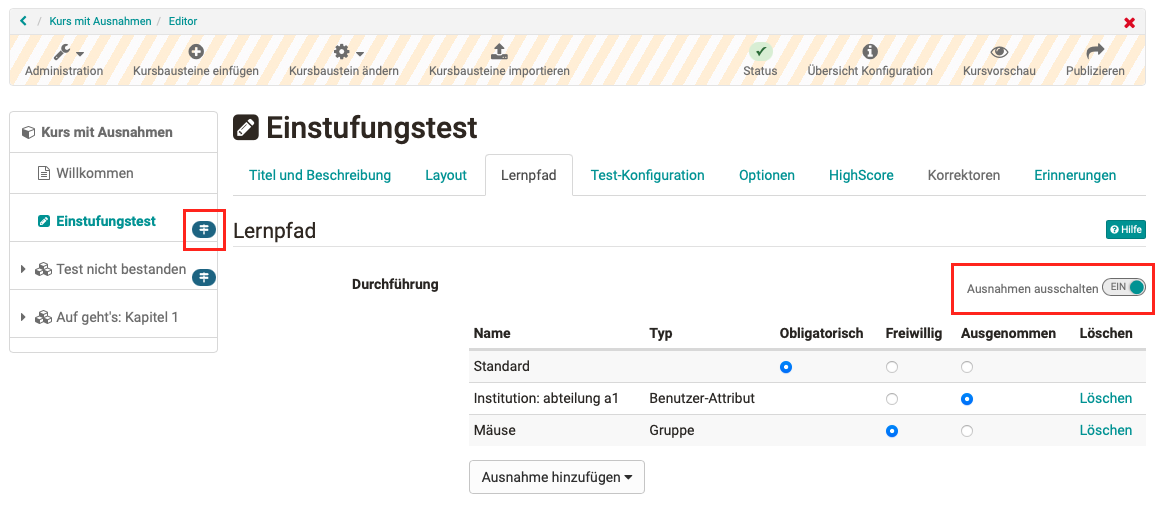The height and width of the screenshot is (522, 1159).
Task: Click Löschen link for Mäuse row
Action: coord(1105,430)
